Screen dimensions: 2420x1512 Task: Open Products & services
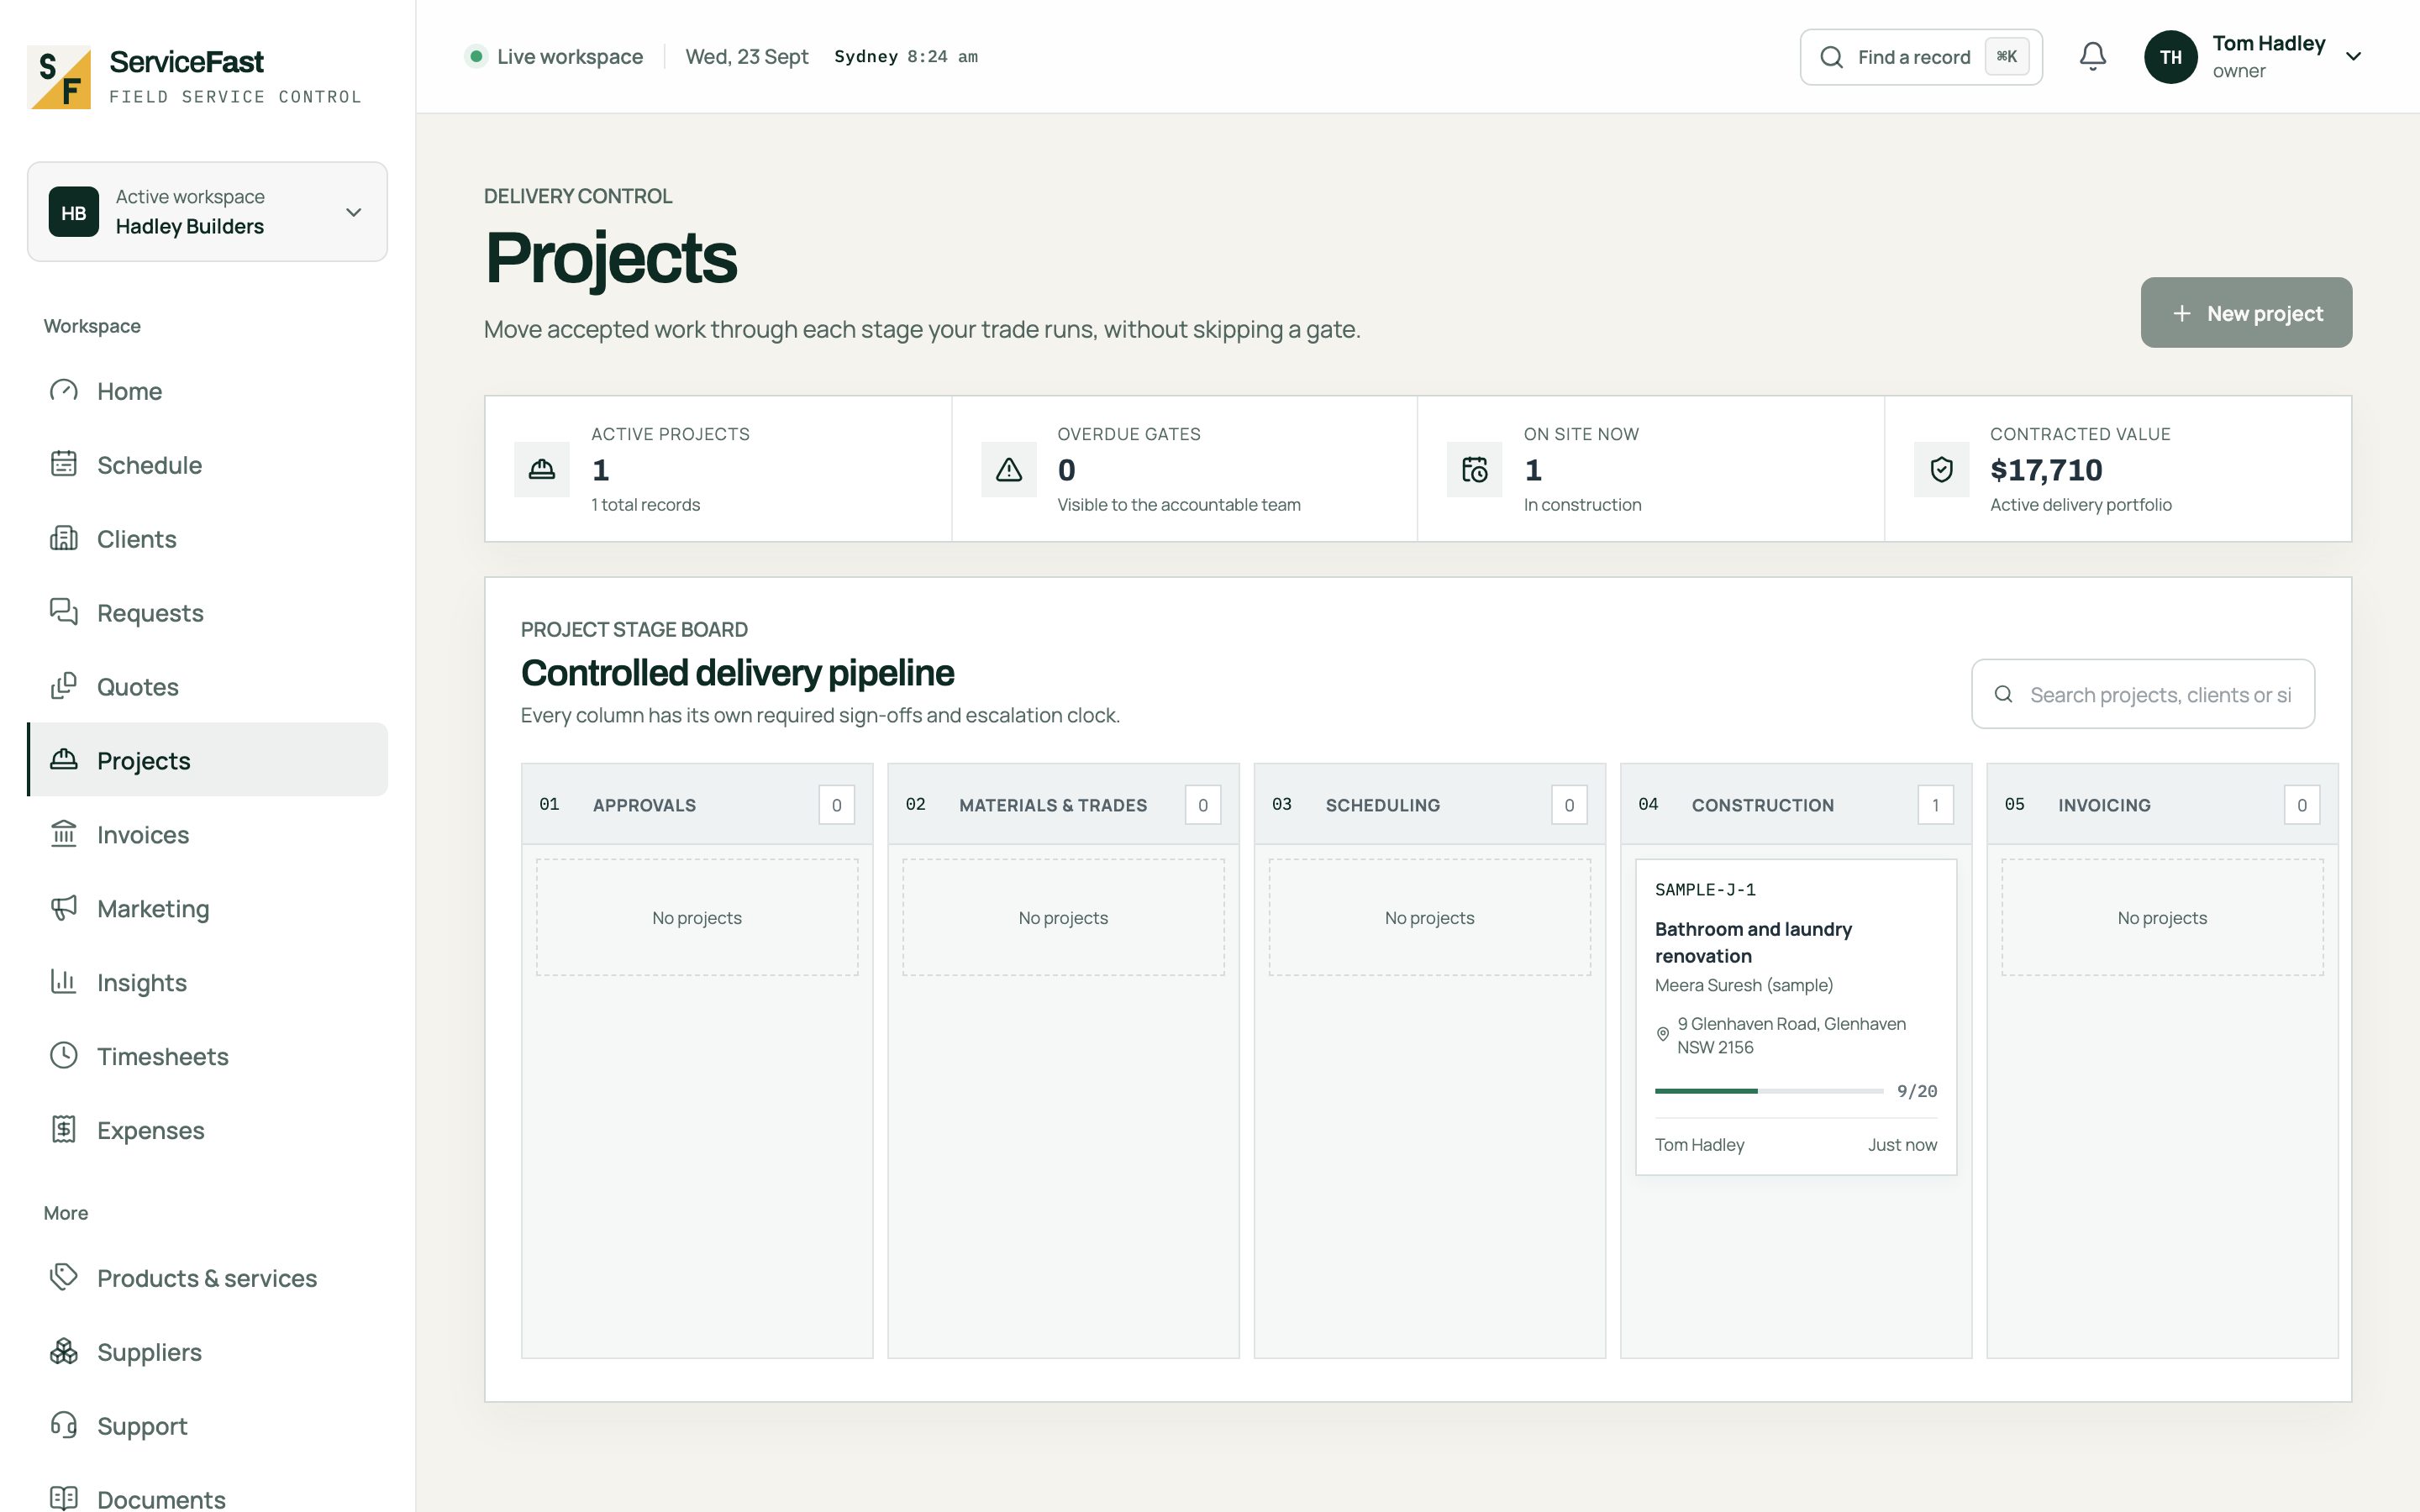click(x=207, y=1278)
